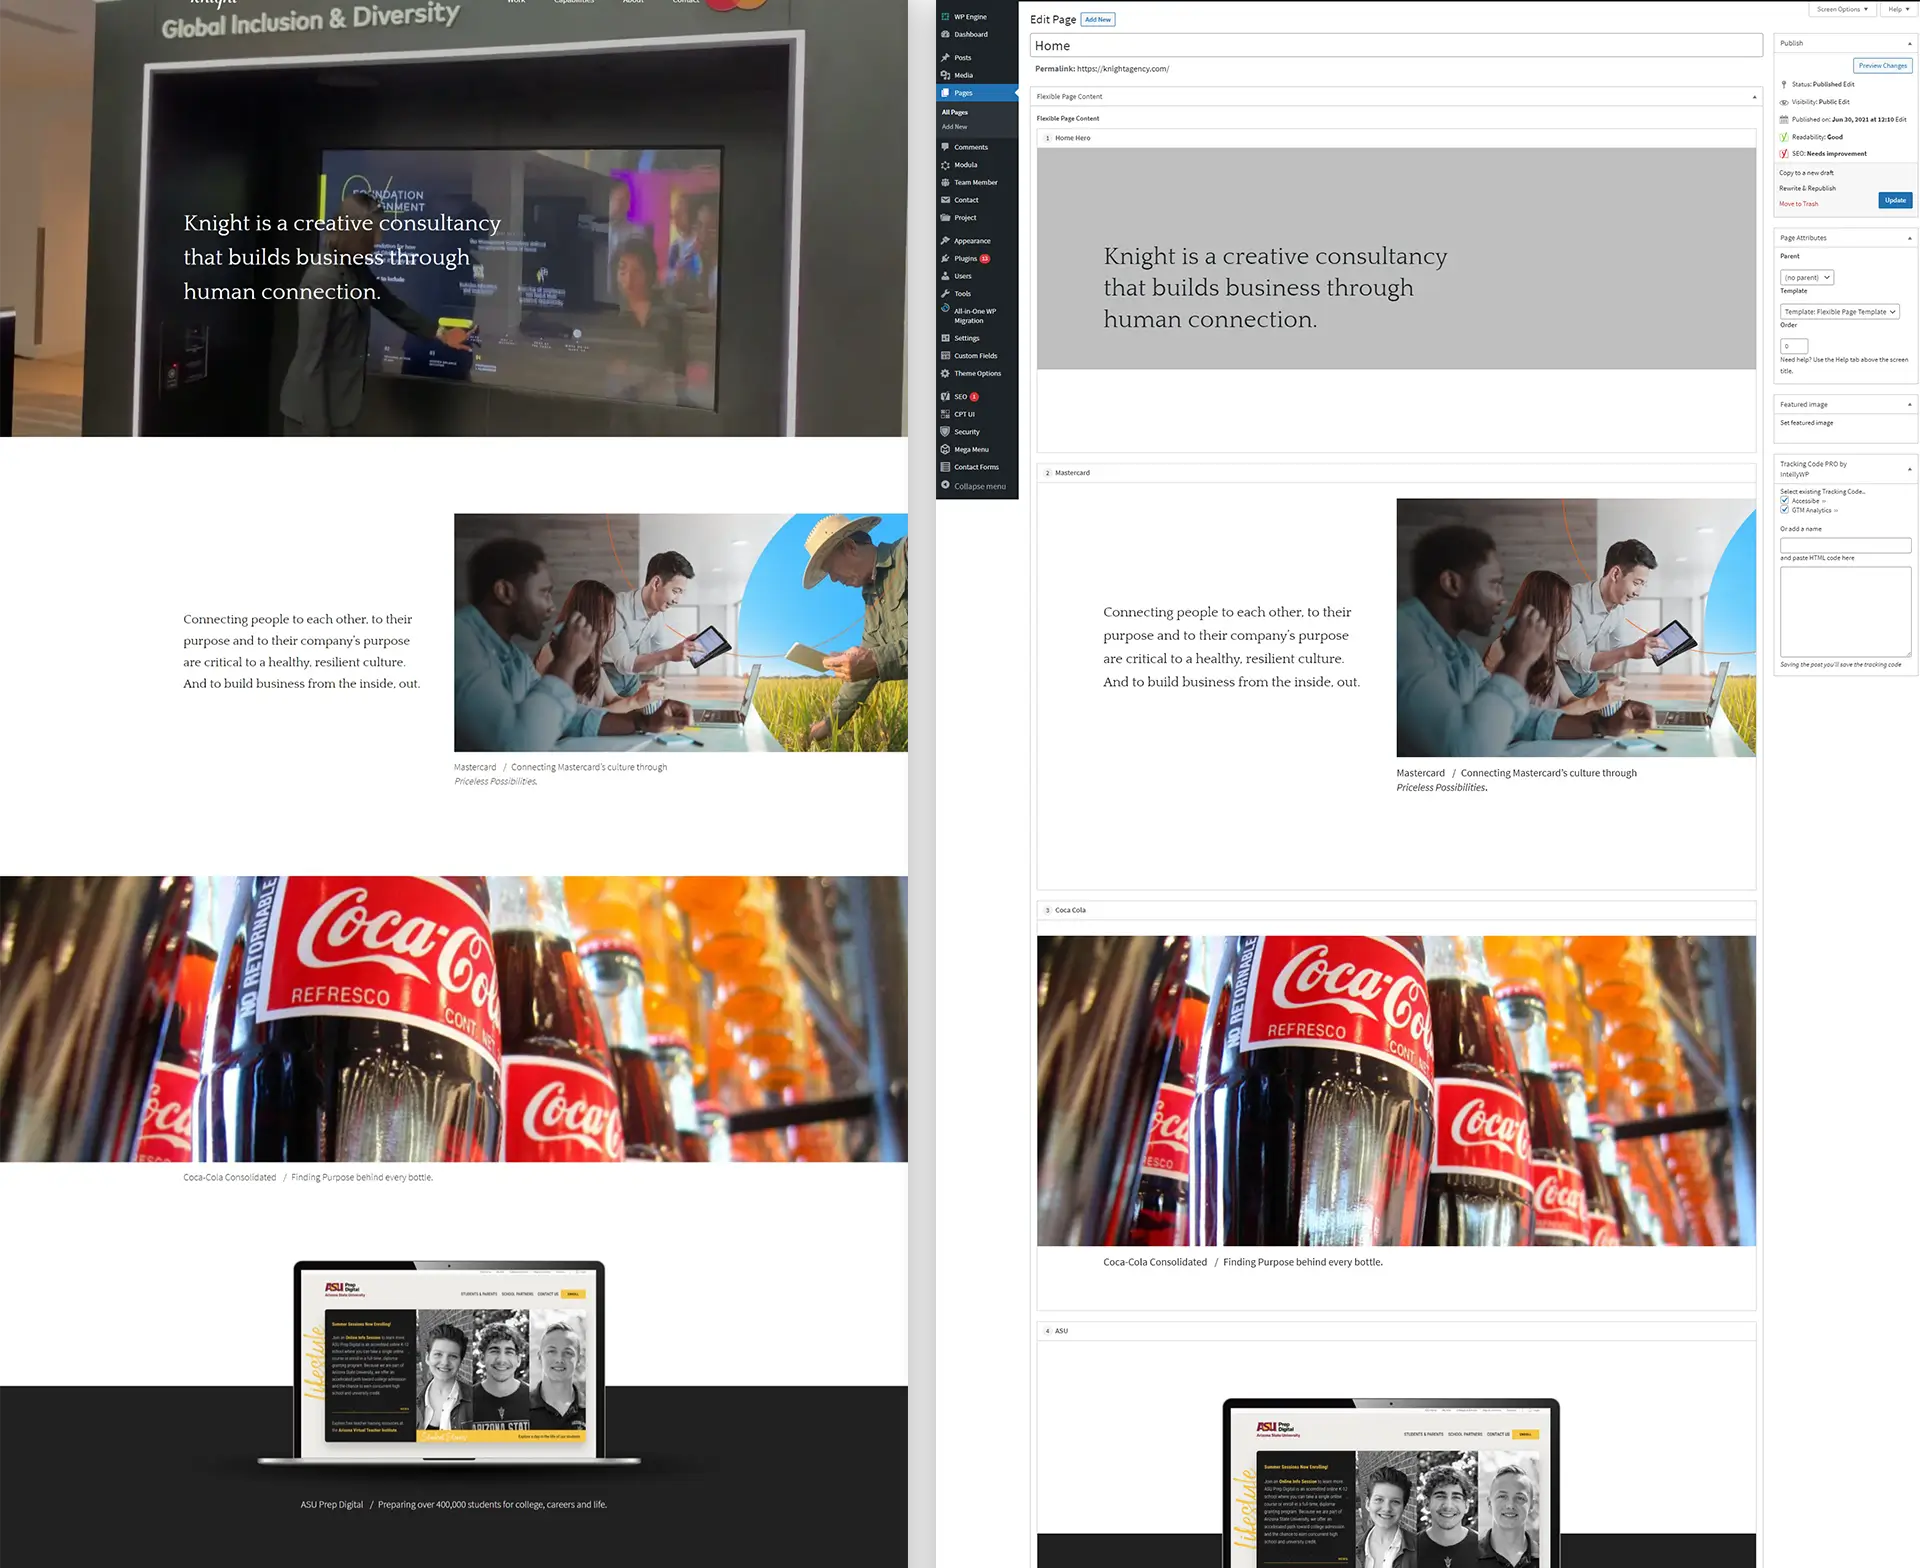Viewport: 1920px width, 1568px height.
Task: Click the Plugins icon in admin menu
Action: tap(945, 259)
